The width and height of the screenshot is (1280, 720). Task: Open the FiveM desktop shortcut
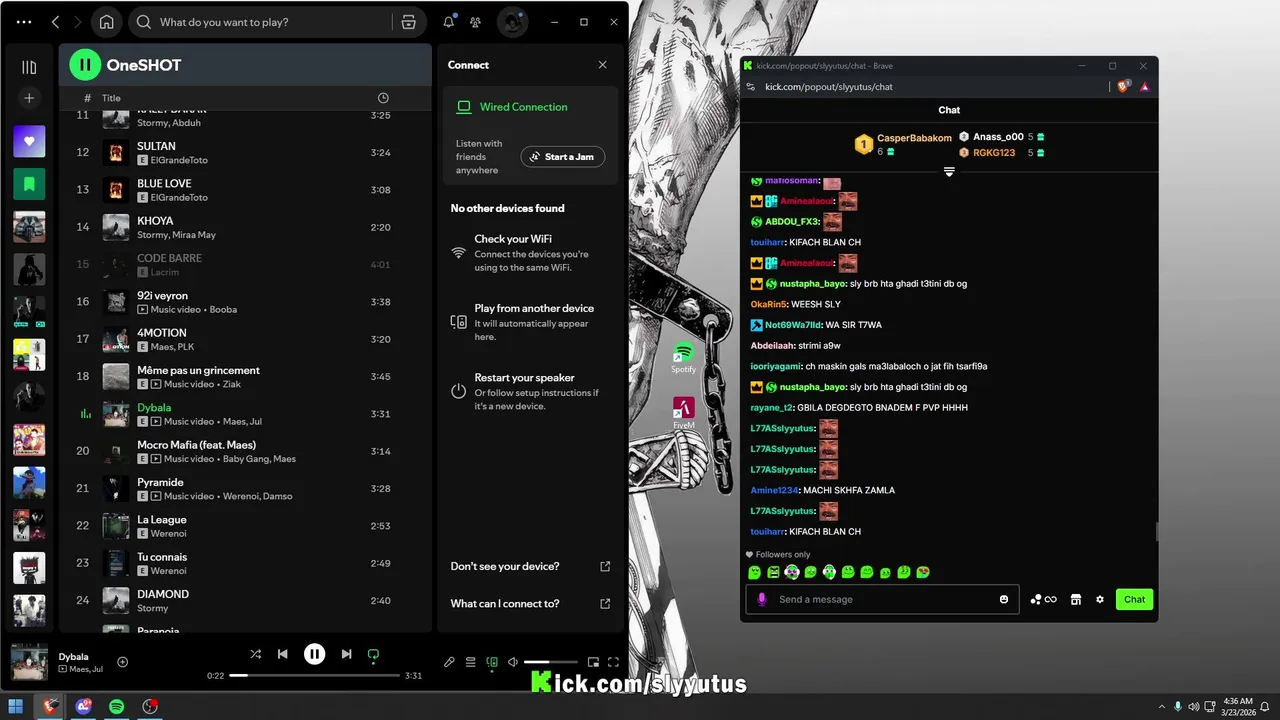click(684, 414)
